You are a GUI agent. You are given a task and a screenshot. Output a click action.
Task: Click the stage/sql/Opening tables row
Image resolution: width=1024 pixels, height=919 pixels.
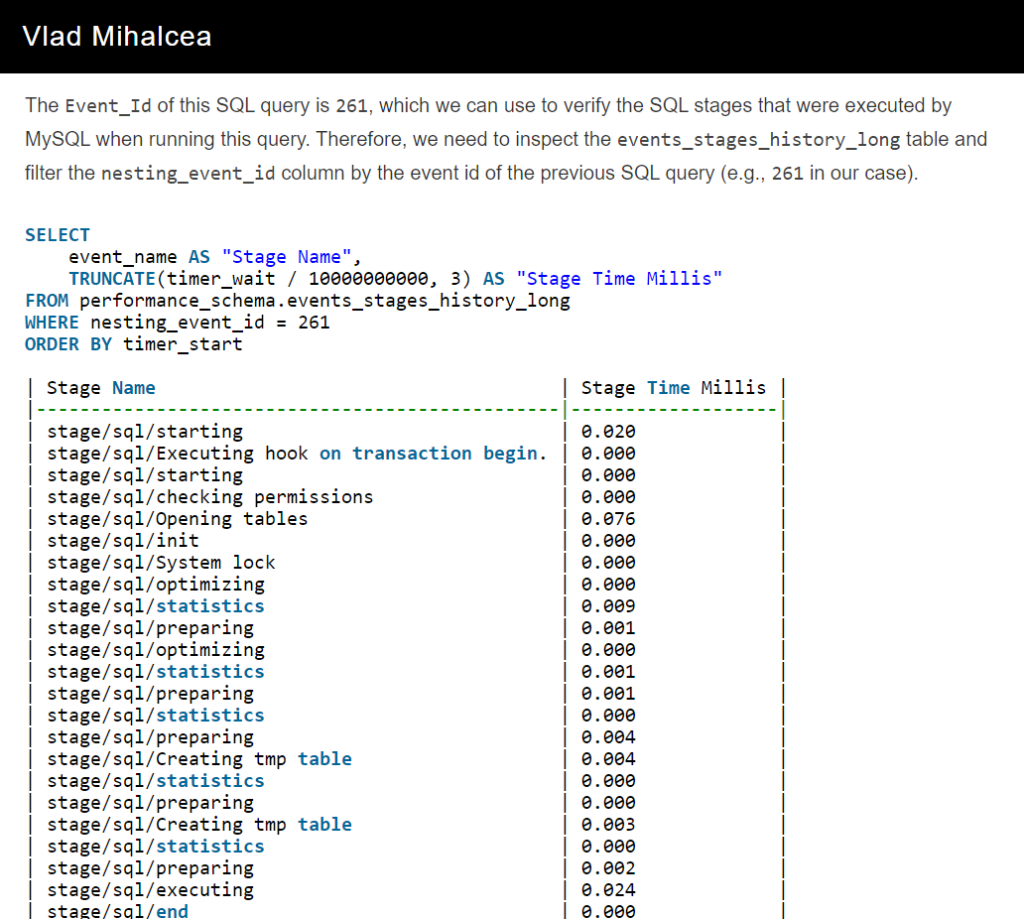click(x=177, y=519)
